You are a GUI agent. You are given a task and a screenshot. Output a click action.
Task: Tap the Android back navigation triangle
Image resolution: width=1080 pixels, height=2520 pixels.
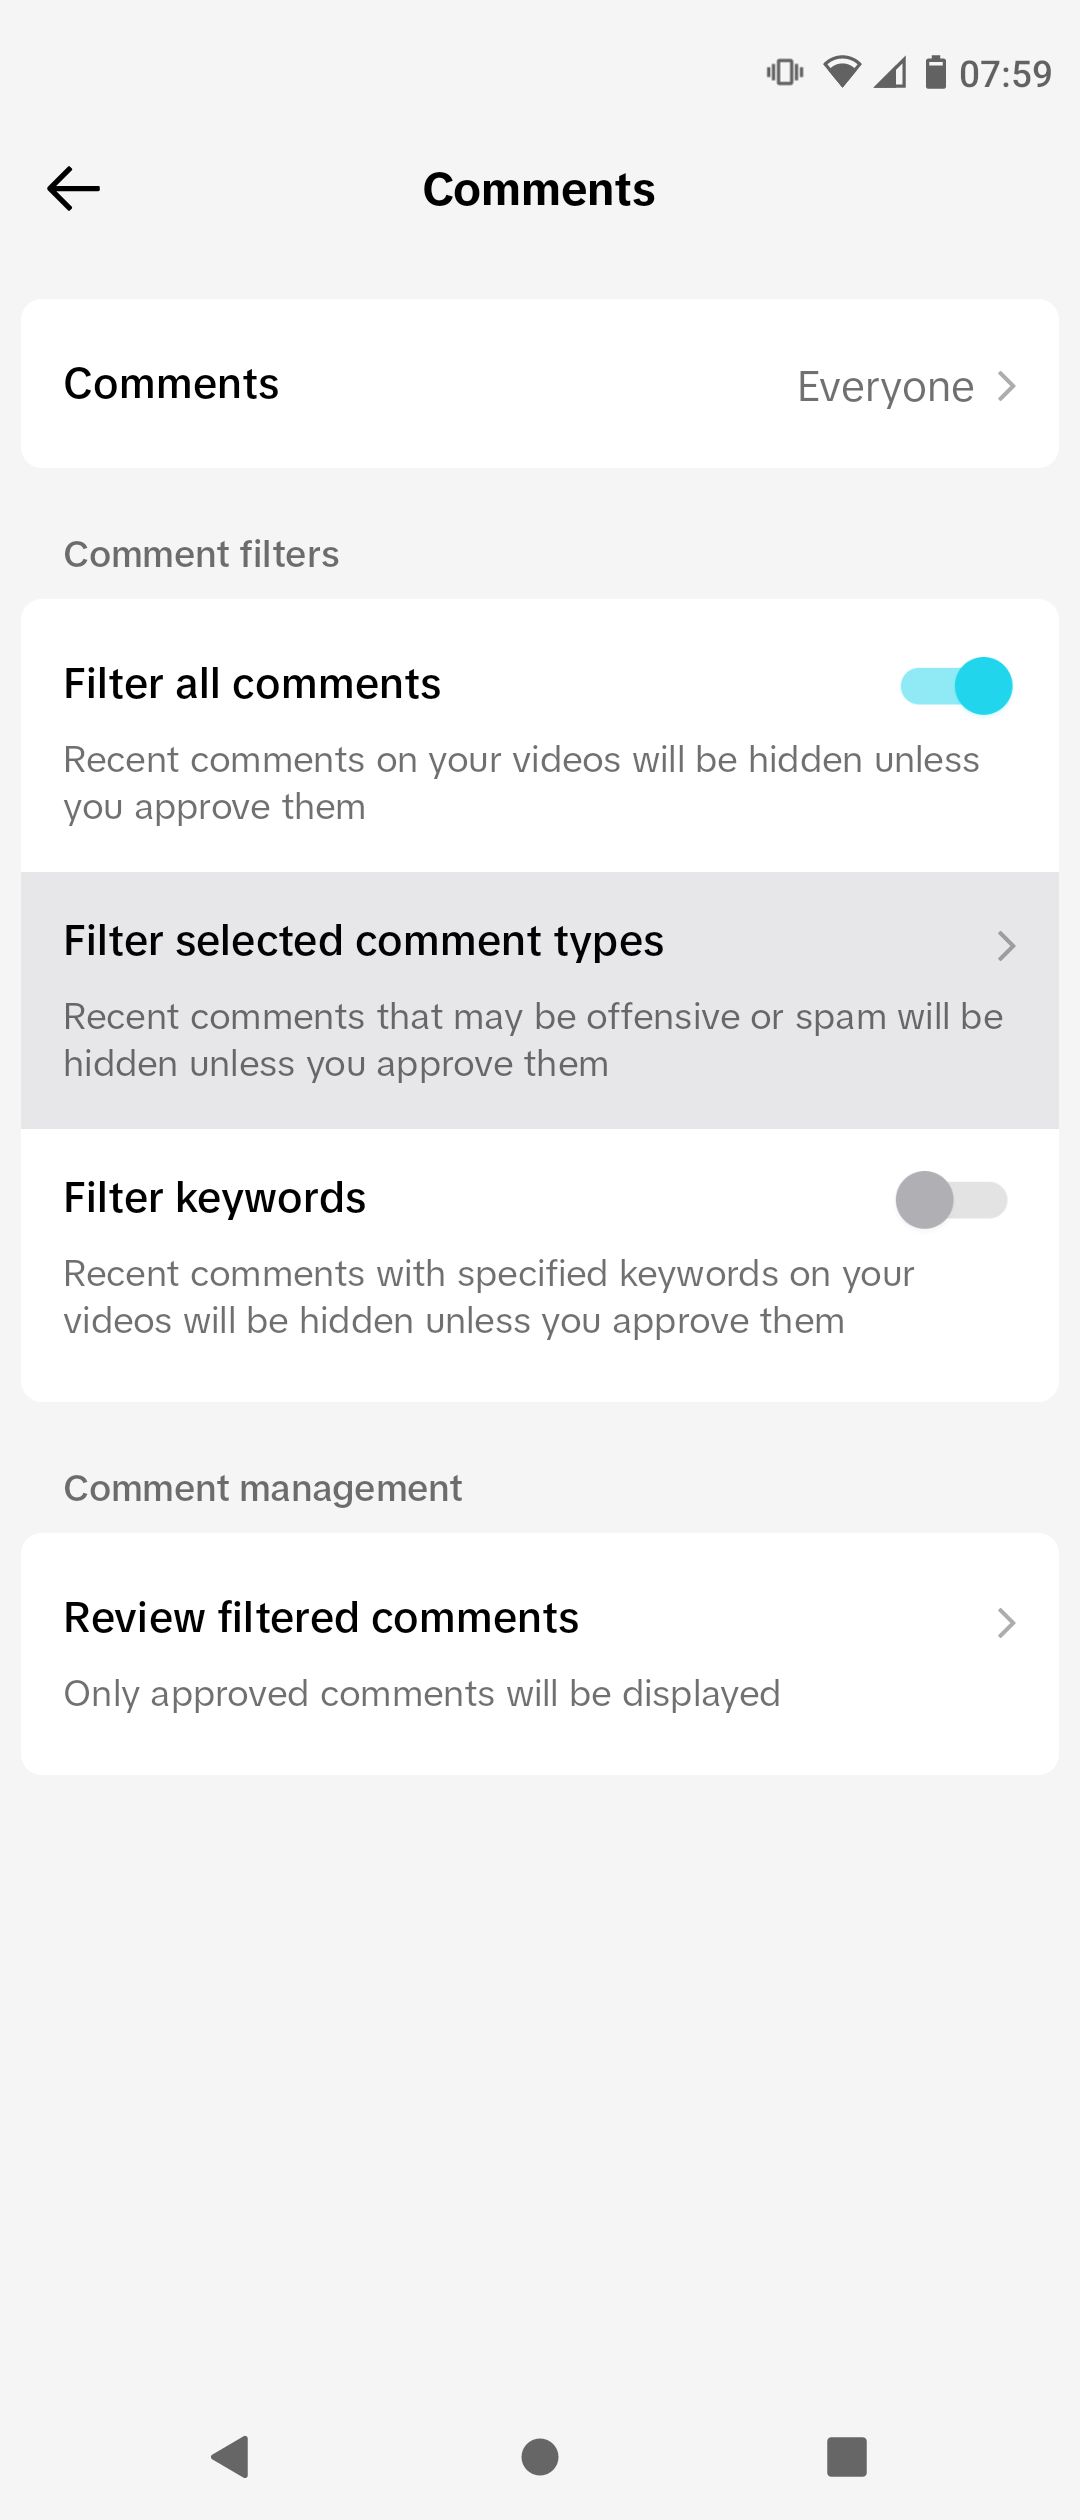[231, 2456]
